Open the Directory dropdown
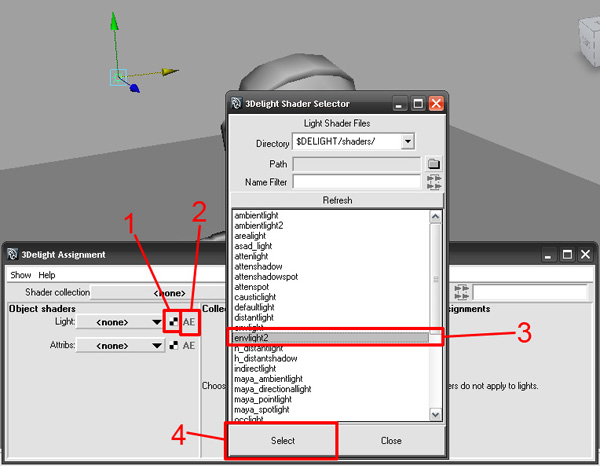 (x=408, y=142)
